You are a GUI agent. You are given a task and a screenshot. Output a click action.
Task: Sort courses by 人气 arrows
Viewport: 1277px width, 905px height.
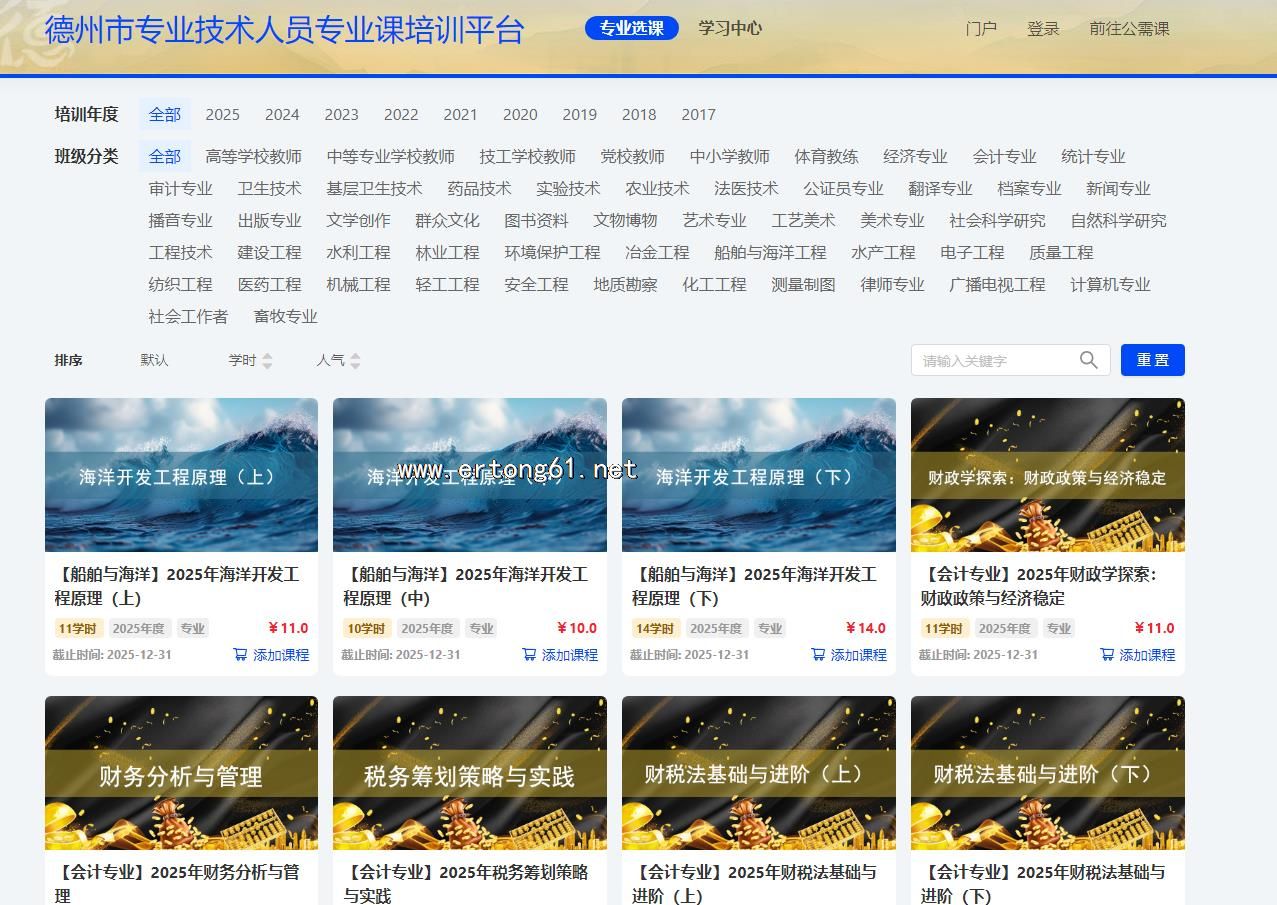click(355, 361)
